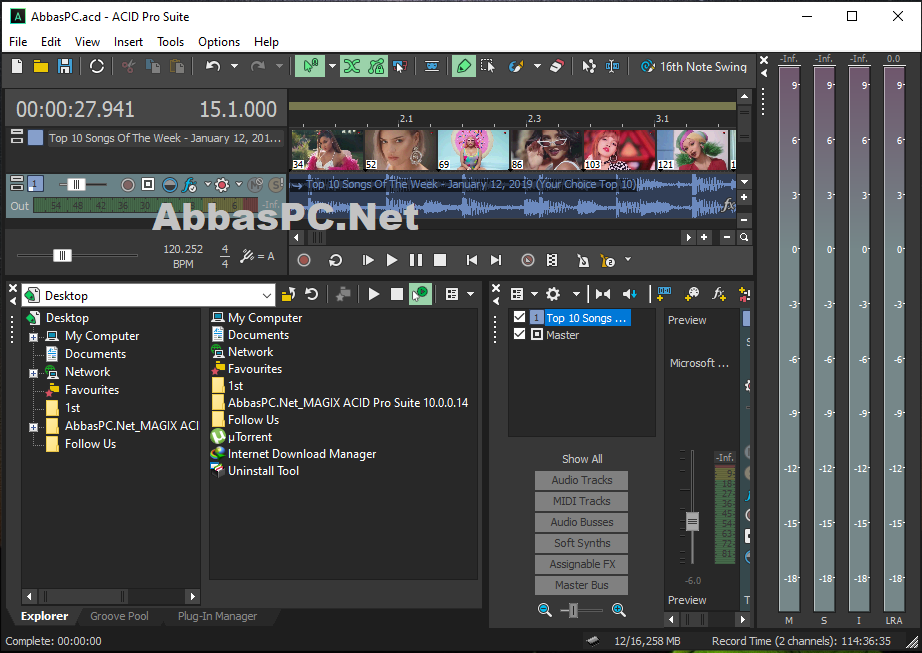
Task: Select the Selection tool with dotted rectangle
Action: pos(487,66)
